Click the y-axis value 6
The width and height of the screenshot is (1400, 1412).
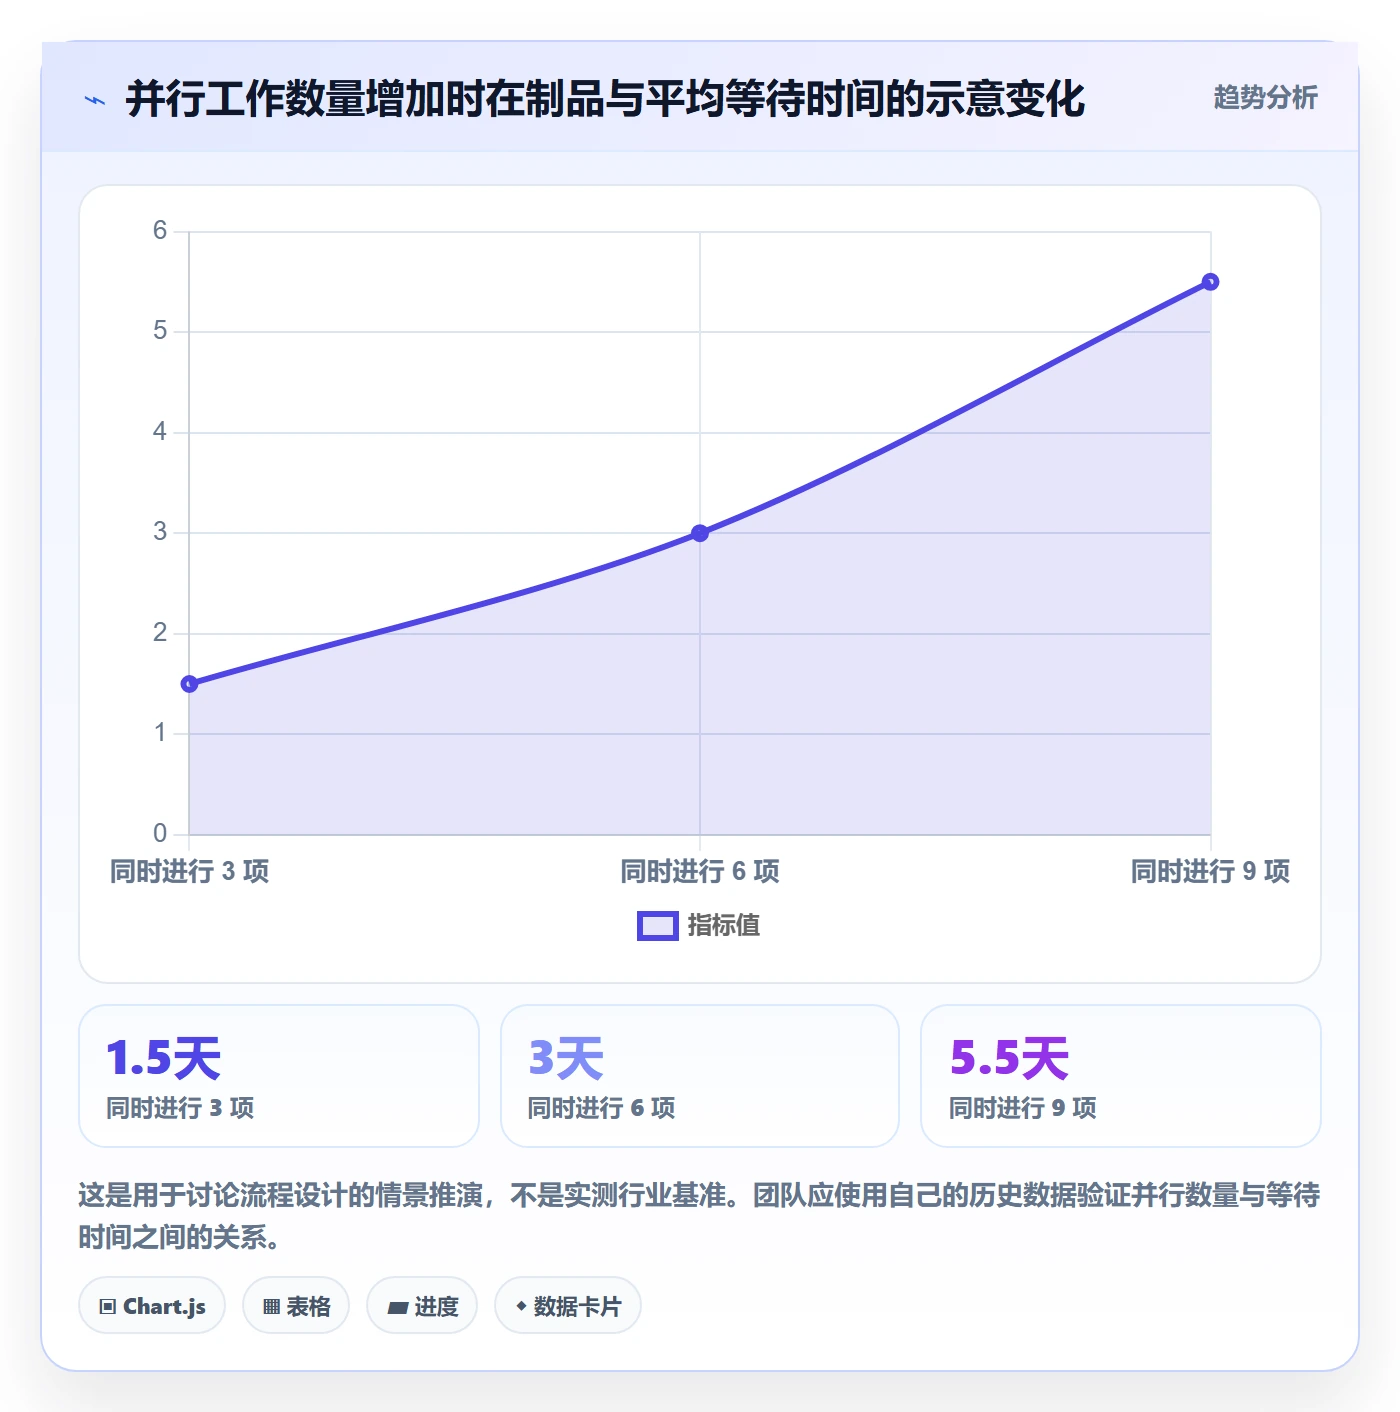(x=160, y=231)
